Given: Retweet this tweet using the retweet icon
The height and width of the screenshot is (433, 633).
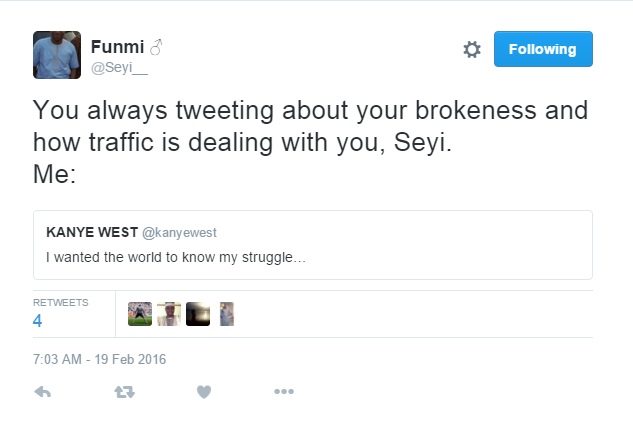Looking at the screenshot, I should point(123,392).
